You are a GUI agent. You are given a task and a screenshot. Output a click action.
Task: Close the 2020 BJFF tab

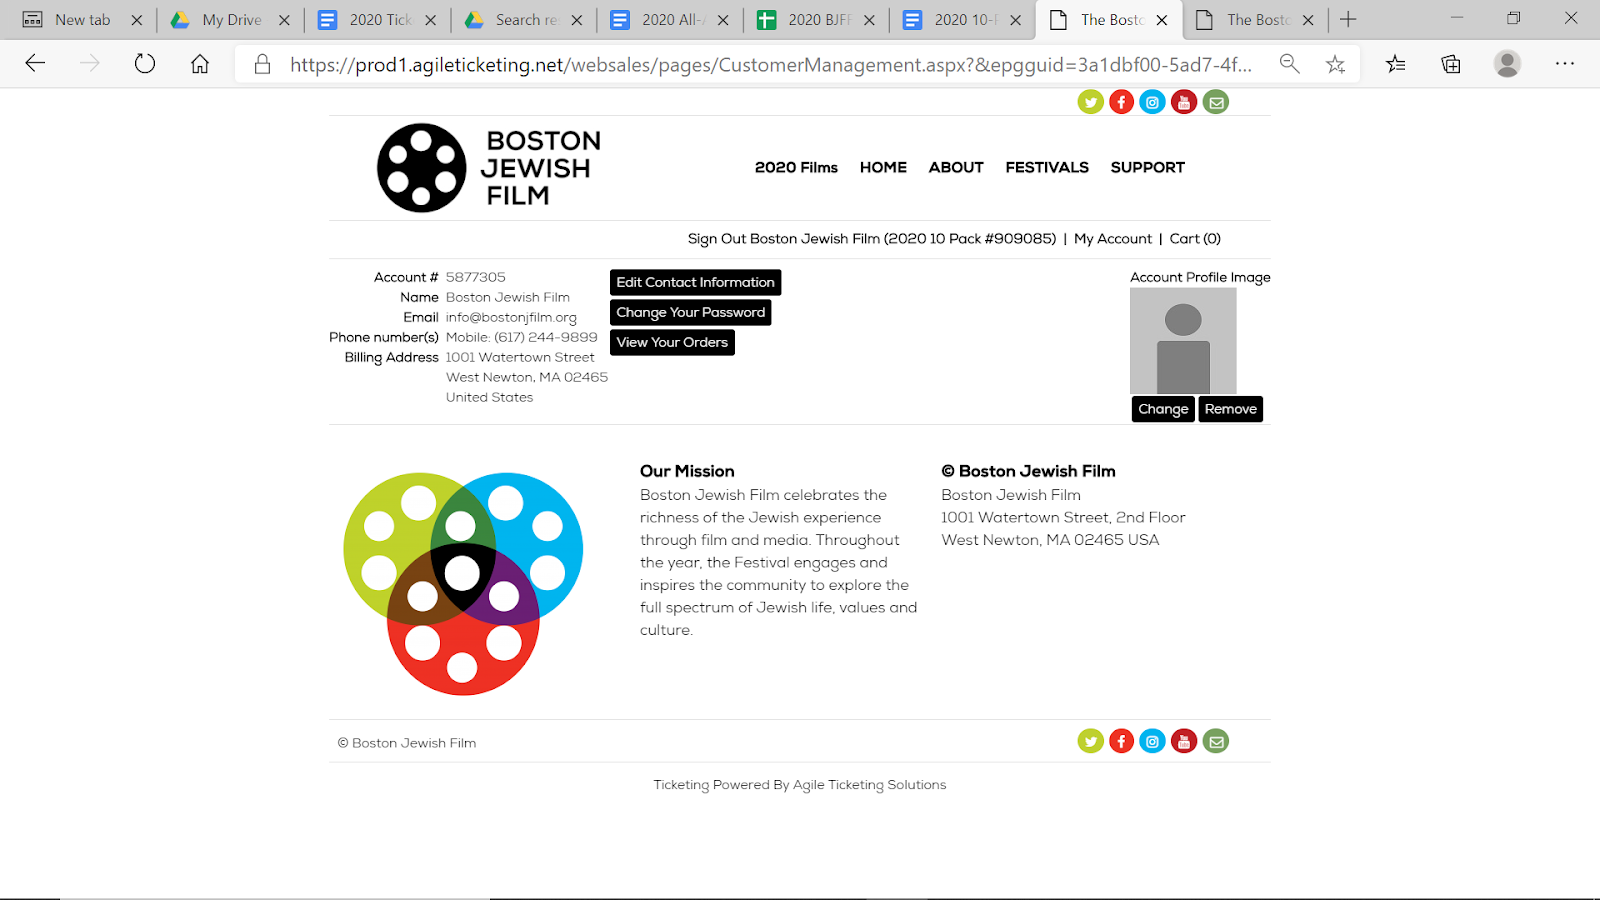(x=869, y=20)
